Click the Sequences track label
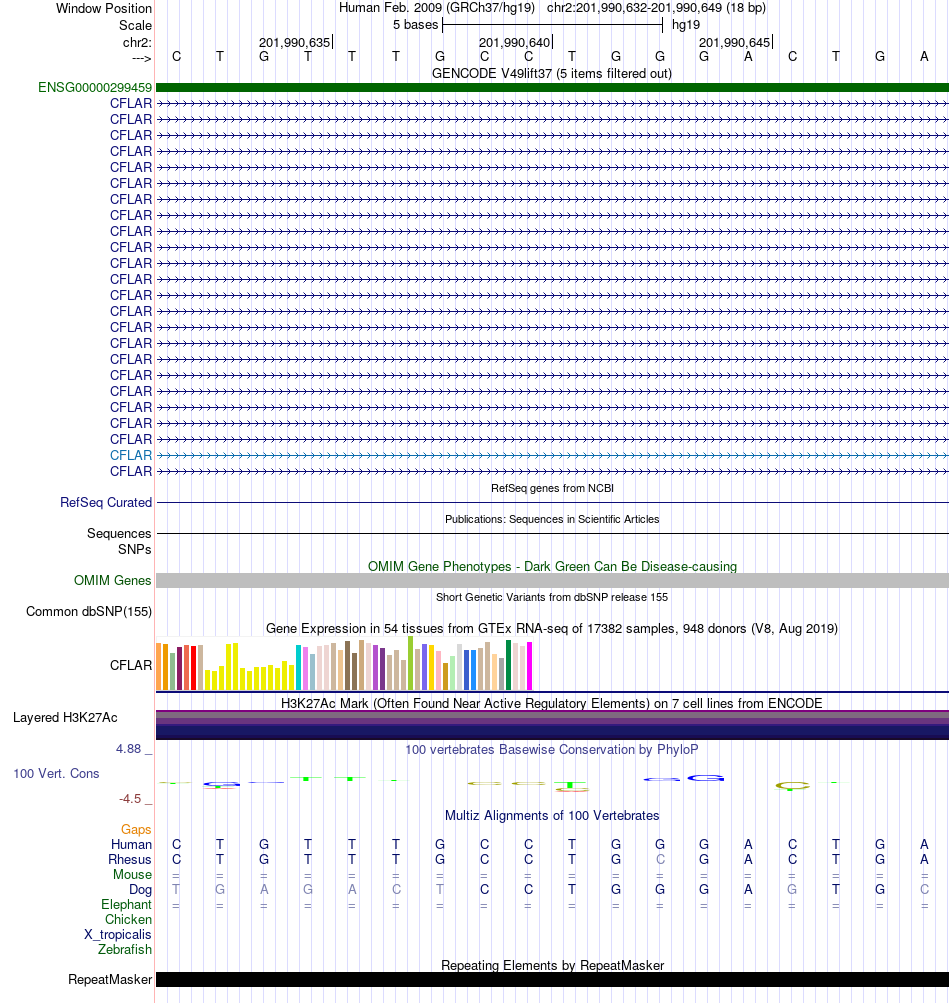The height and width of the screenshot is (1003, 950). [x=119, y=533]
